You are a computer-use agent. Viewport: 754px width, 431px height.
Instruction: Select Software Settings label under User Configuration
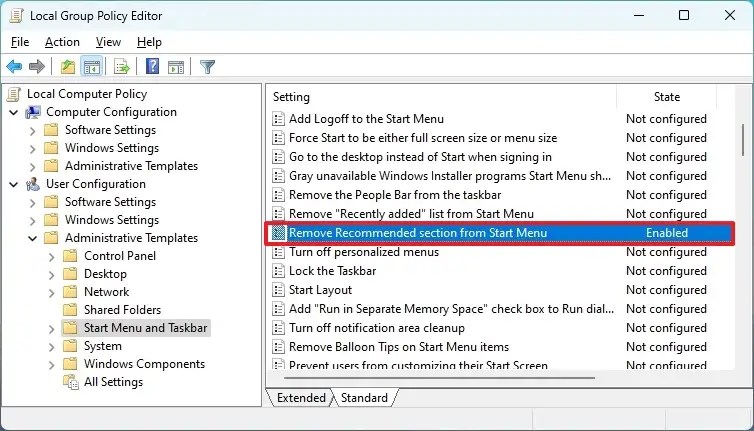coord(110,202)
